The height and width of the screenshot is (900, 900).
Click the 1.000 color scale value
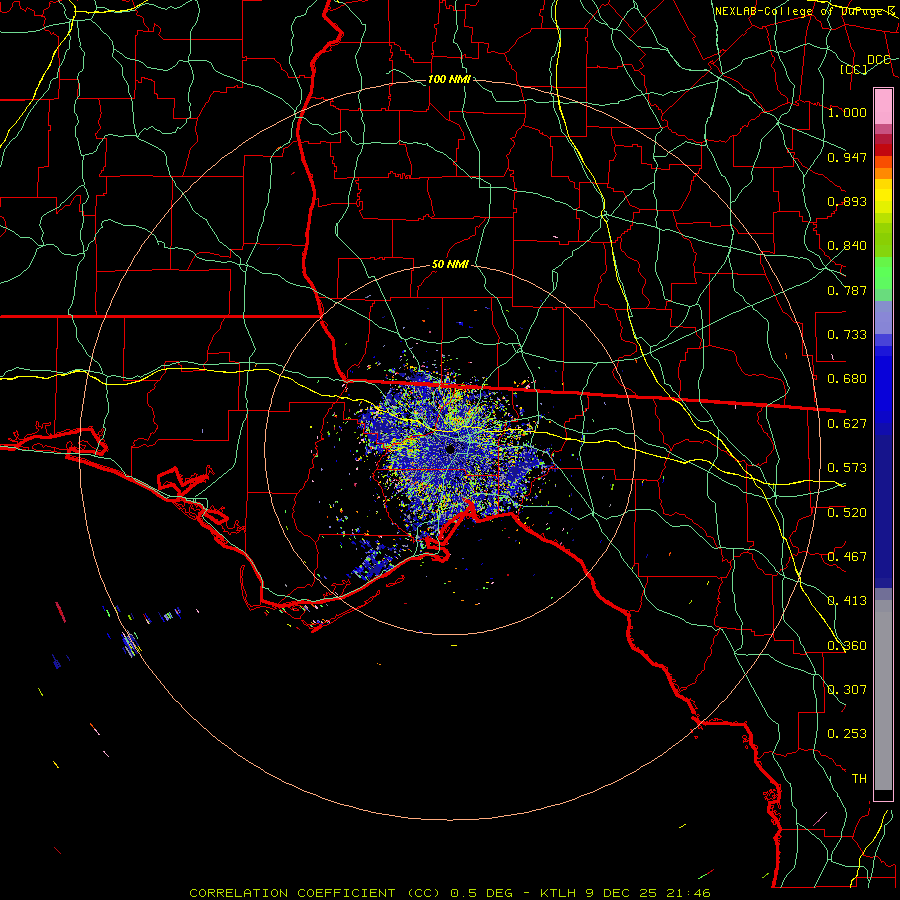[x=847, y=112]
